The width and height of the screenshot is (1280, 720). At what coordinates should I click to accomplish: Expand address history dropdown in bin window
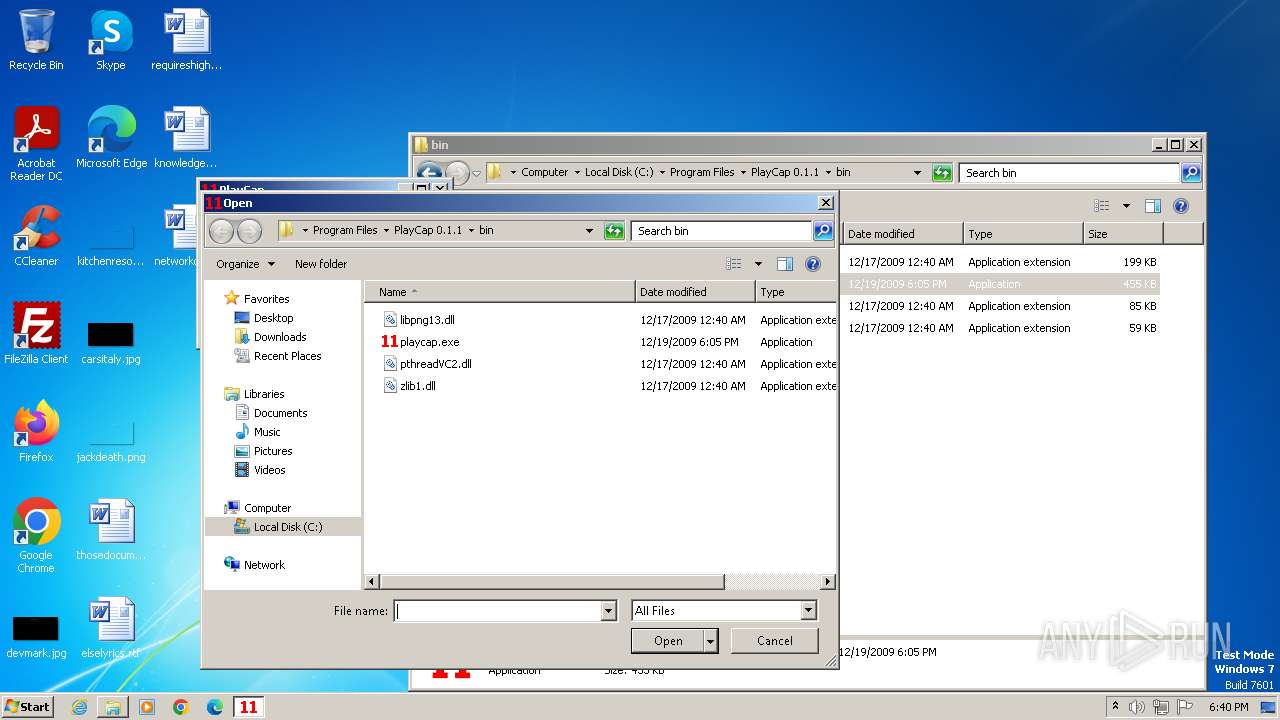tap(917, 173)
